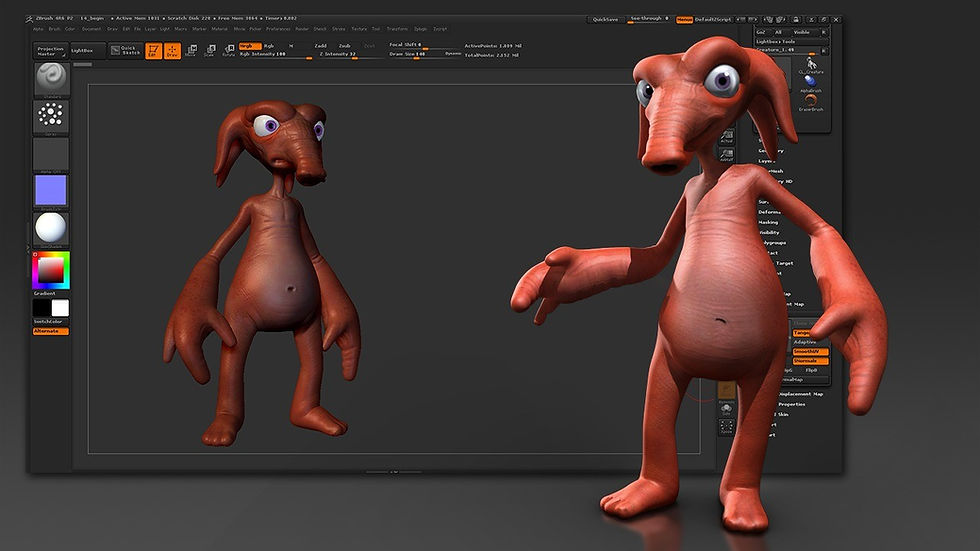The width and height of the screenshot is (980, 551).
Task: Open the current brush thumbnail selector
Action: (51, 79)
